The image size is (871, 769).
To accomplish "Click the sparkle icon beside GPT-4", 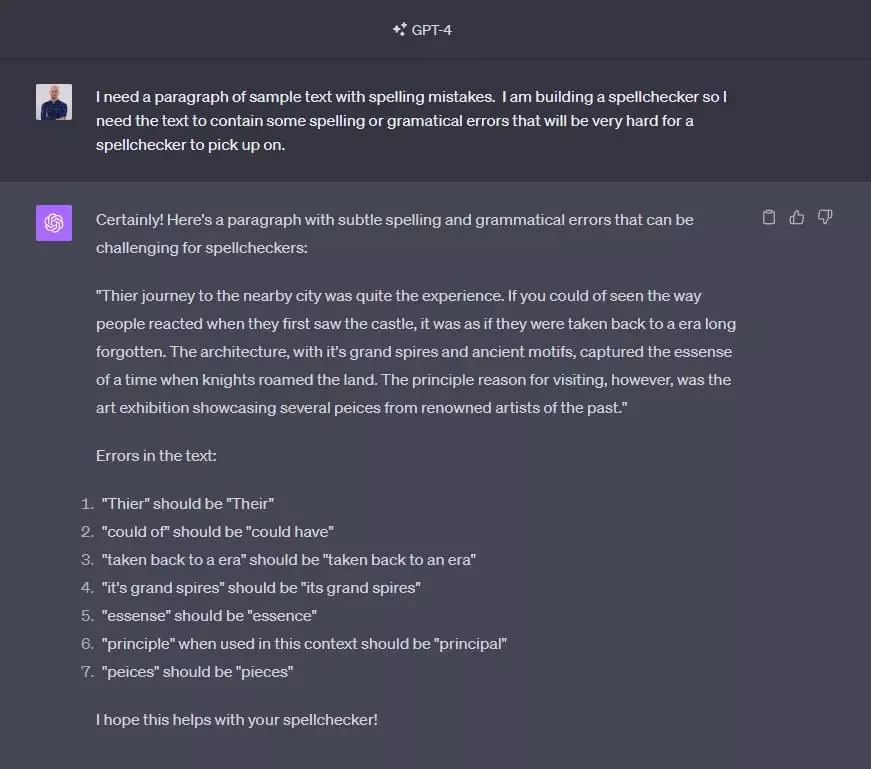I will (399, 30).
